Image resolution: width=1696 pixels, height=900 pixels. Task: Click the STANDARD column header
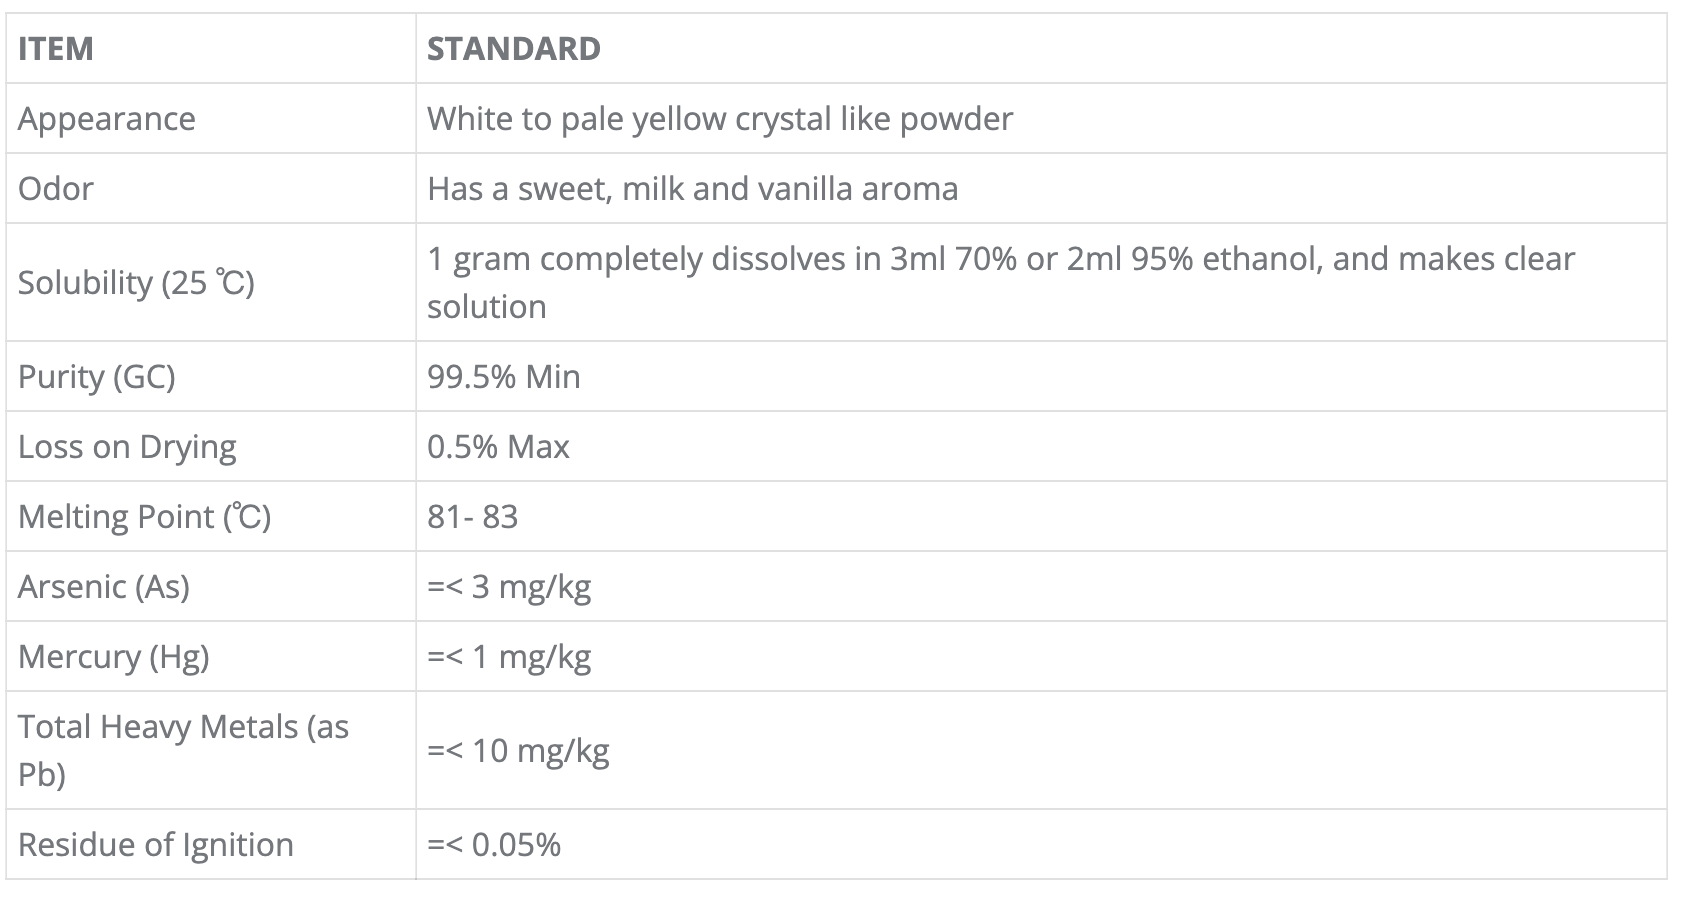pyautogui.click(x=513, y=49)
